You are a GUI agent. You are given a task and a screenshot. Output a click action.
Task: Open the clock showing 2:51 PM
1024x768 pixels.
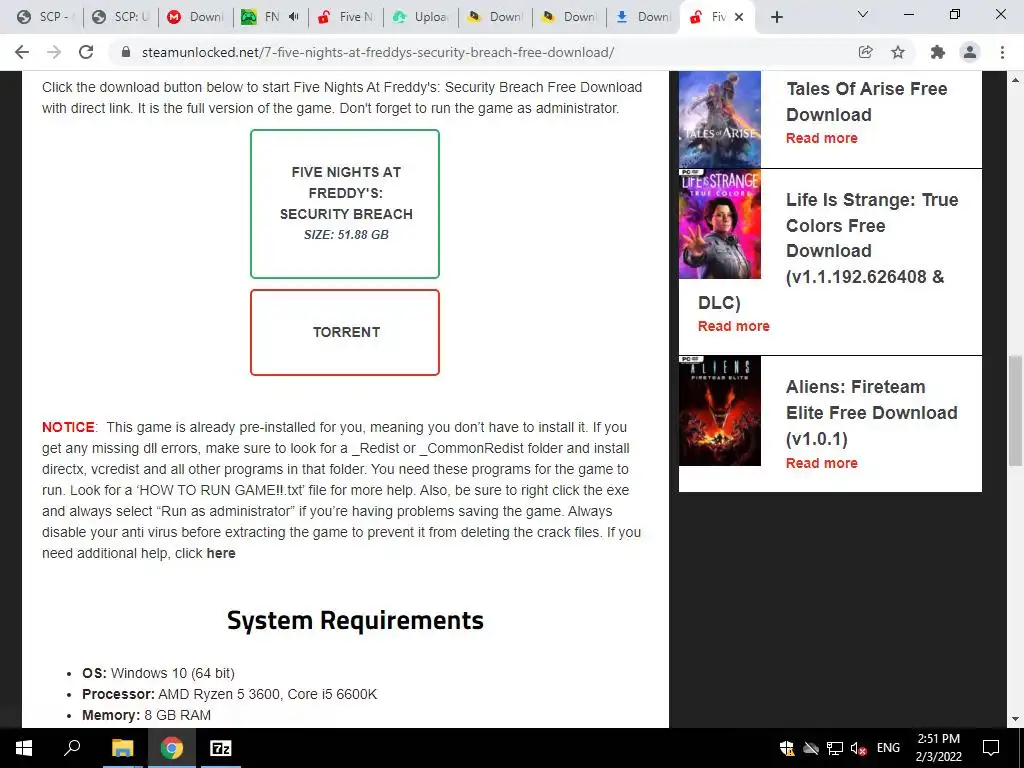938,748
